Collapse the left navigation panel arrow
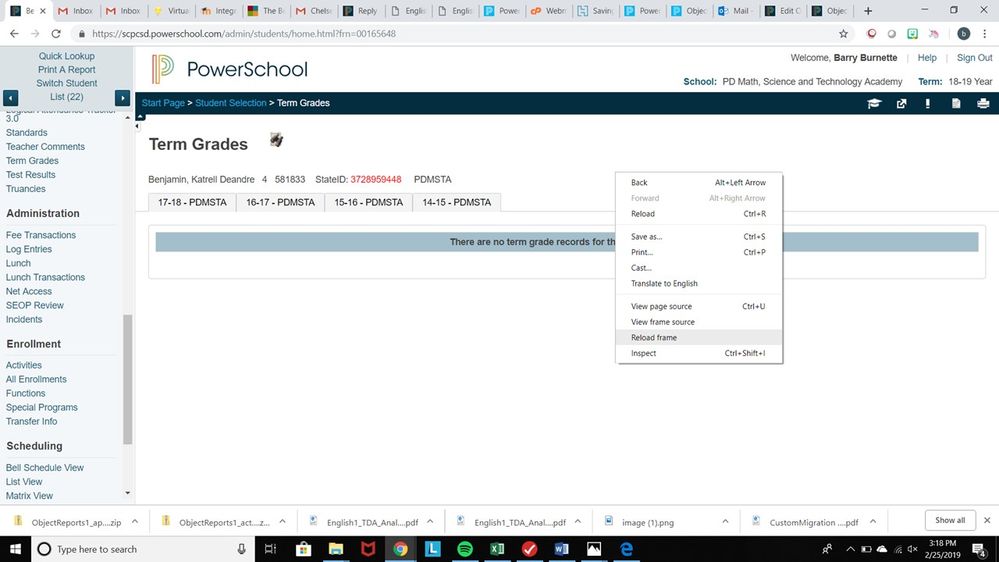Viewport: 999px width, 562px height. click(x=138, y=126)
